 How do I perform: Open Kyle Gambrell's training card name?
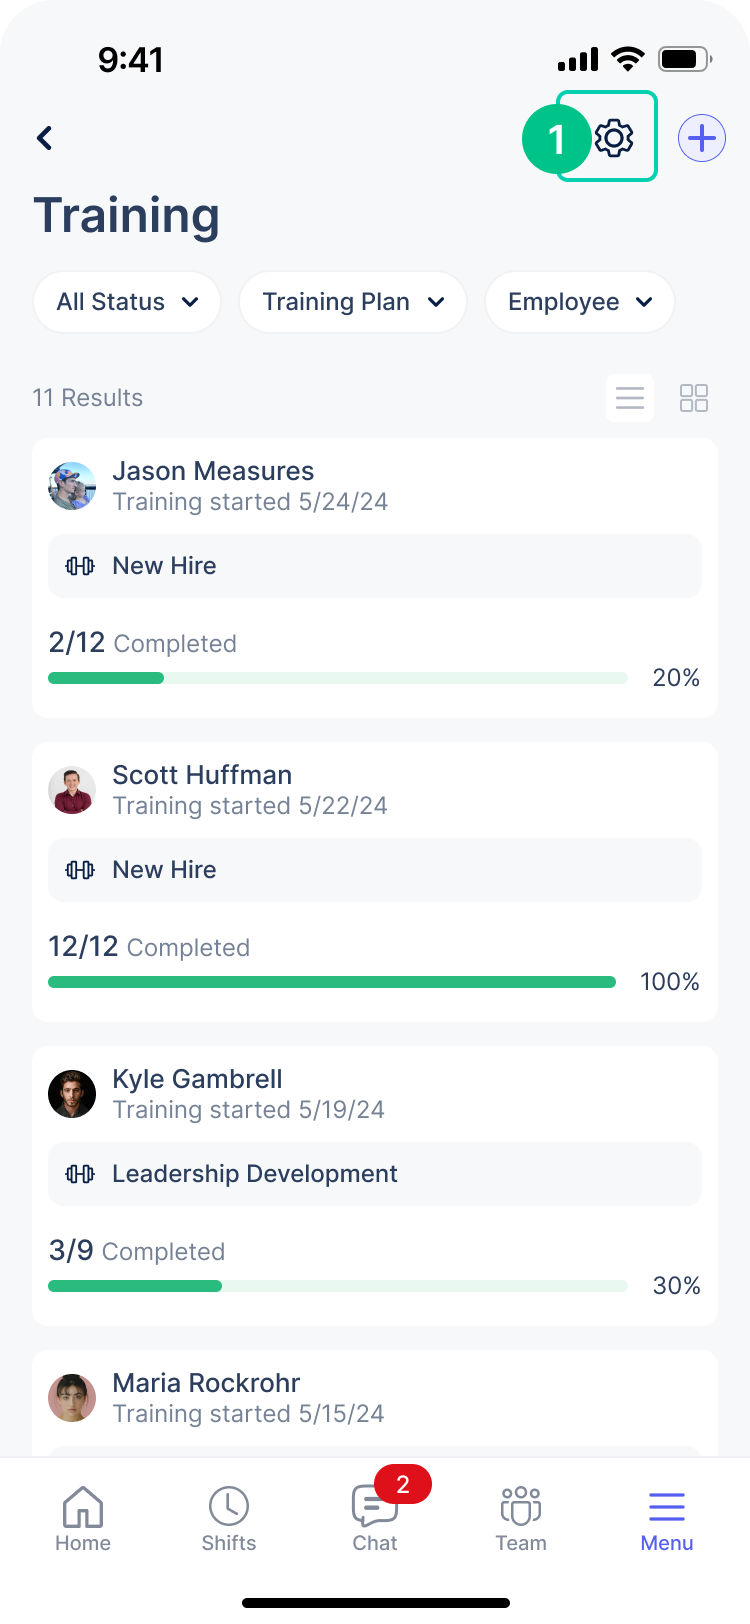coord(197,1079)
